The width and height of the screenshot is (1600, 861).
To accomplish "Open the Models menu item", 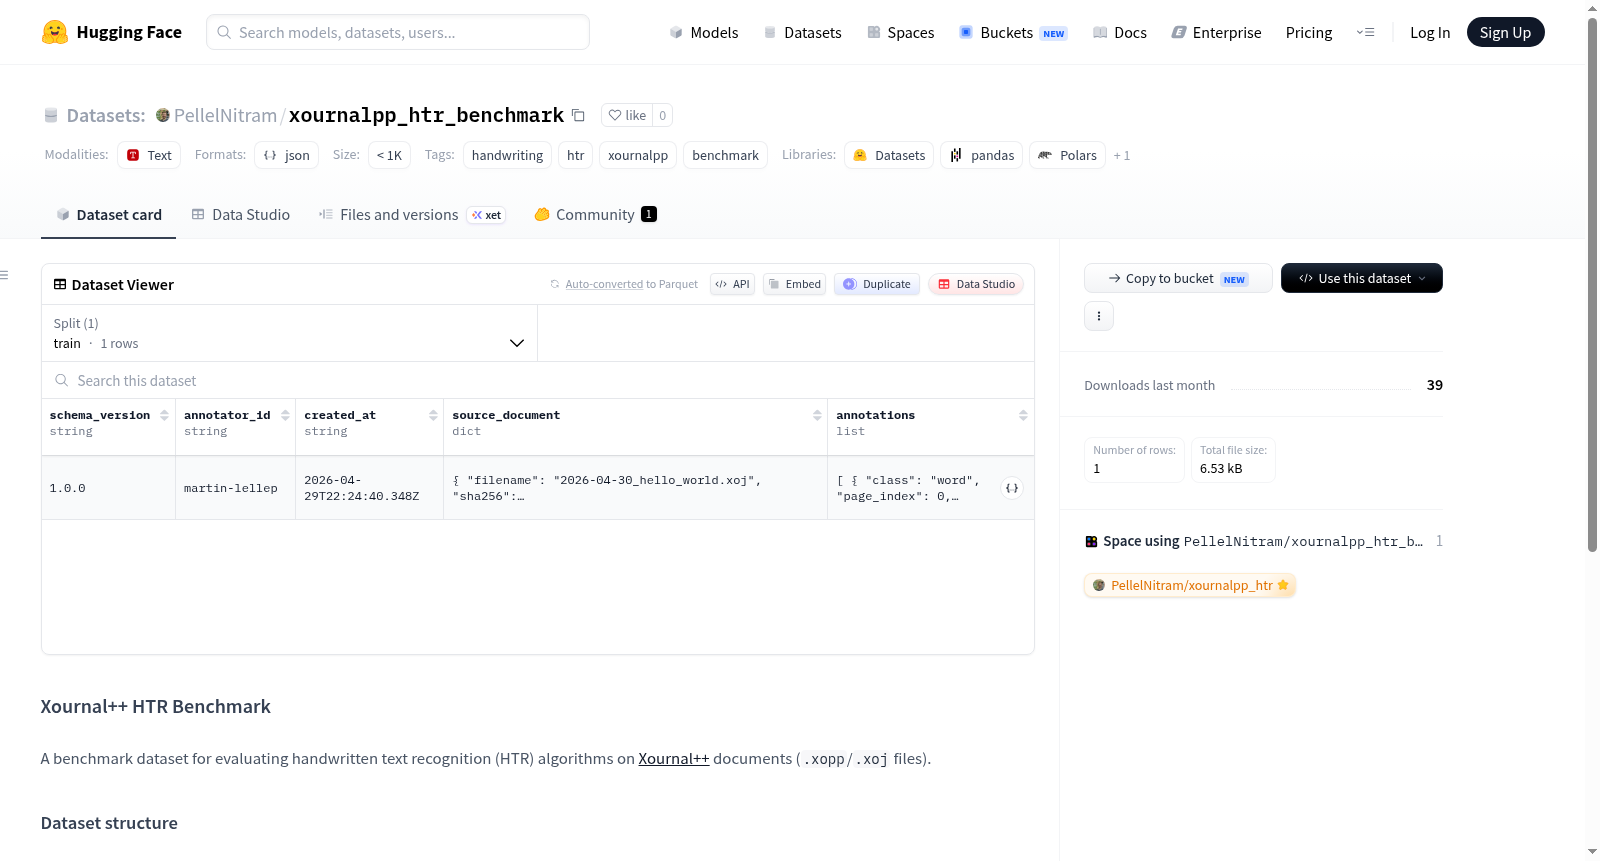I will pos(704,32).
